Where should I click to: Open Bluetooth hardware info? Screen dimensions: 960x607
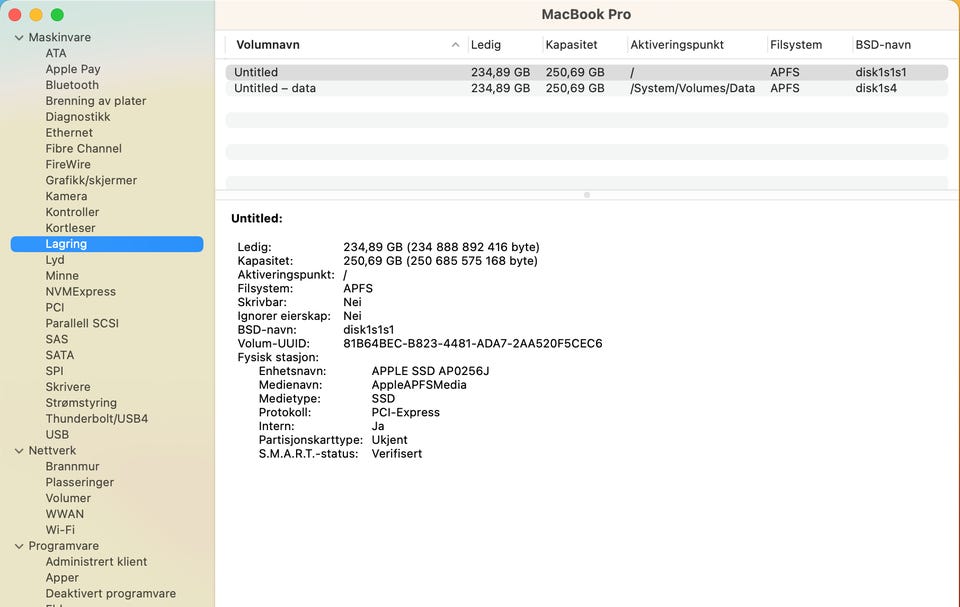click(72, 85)
